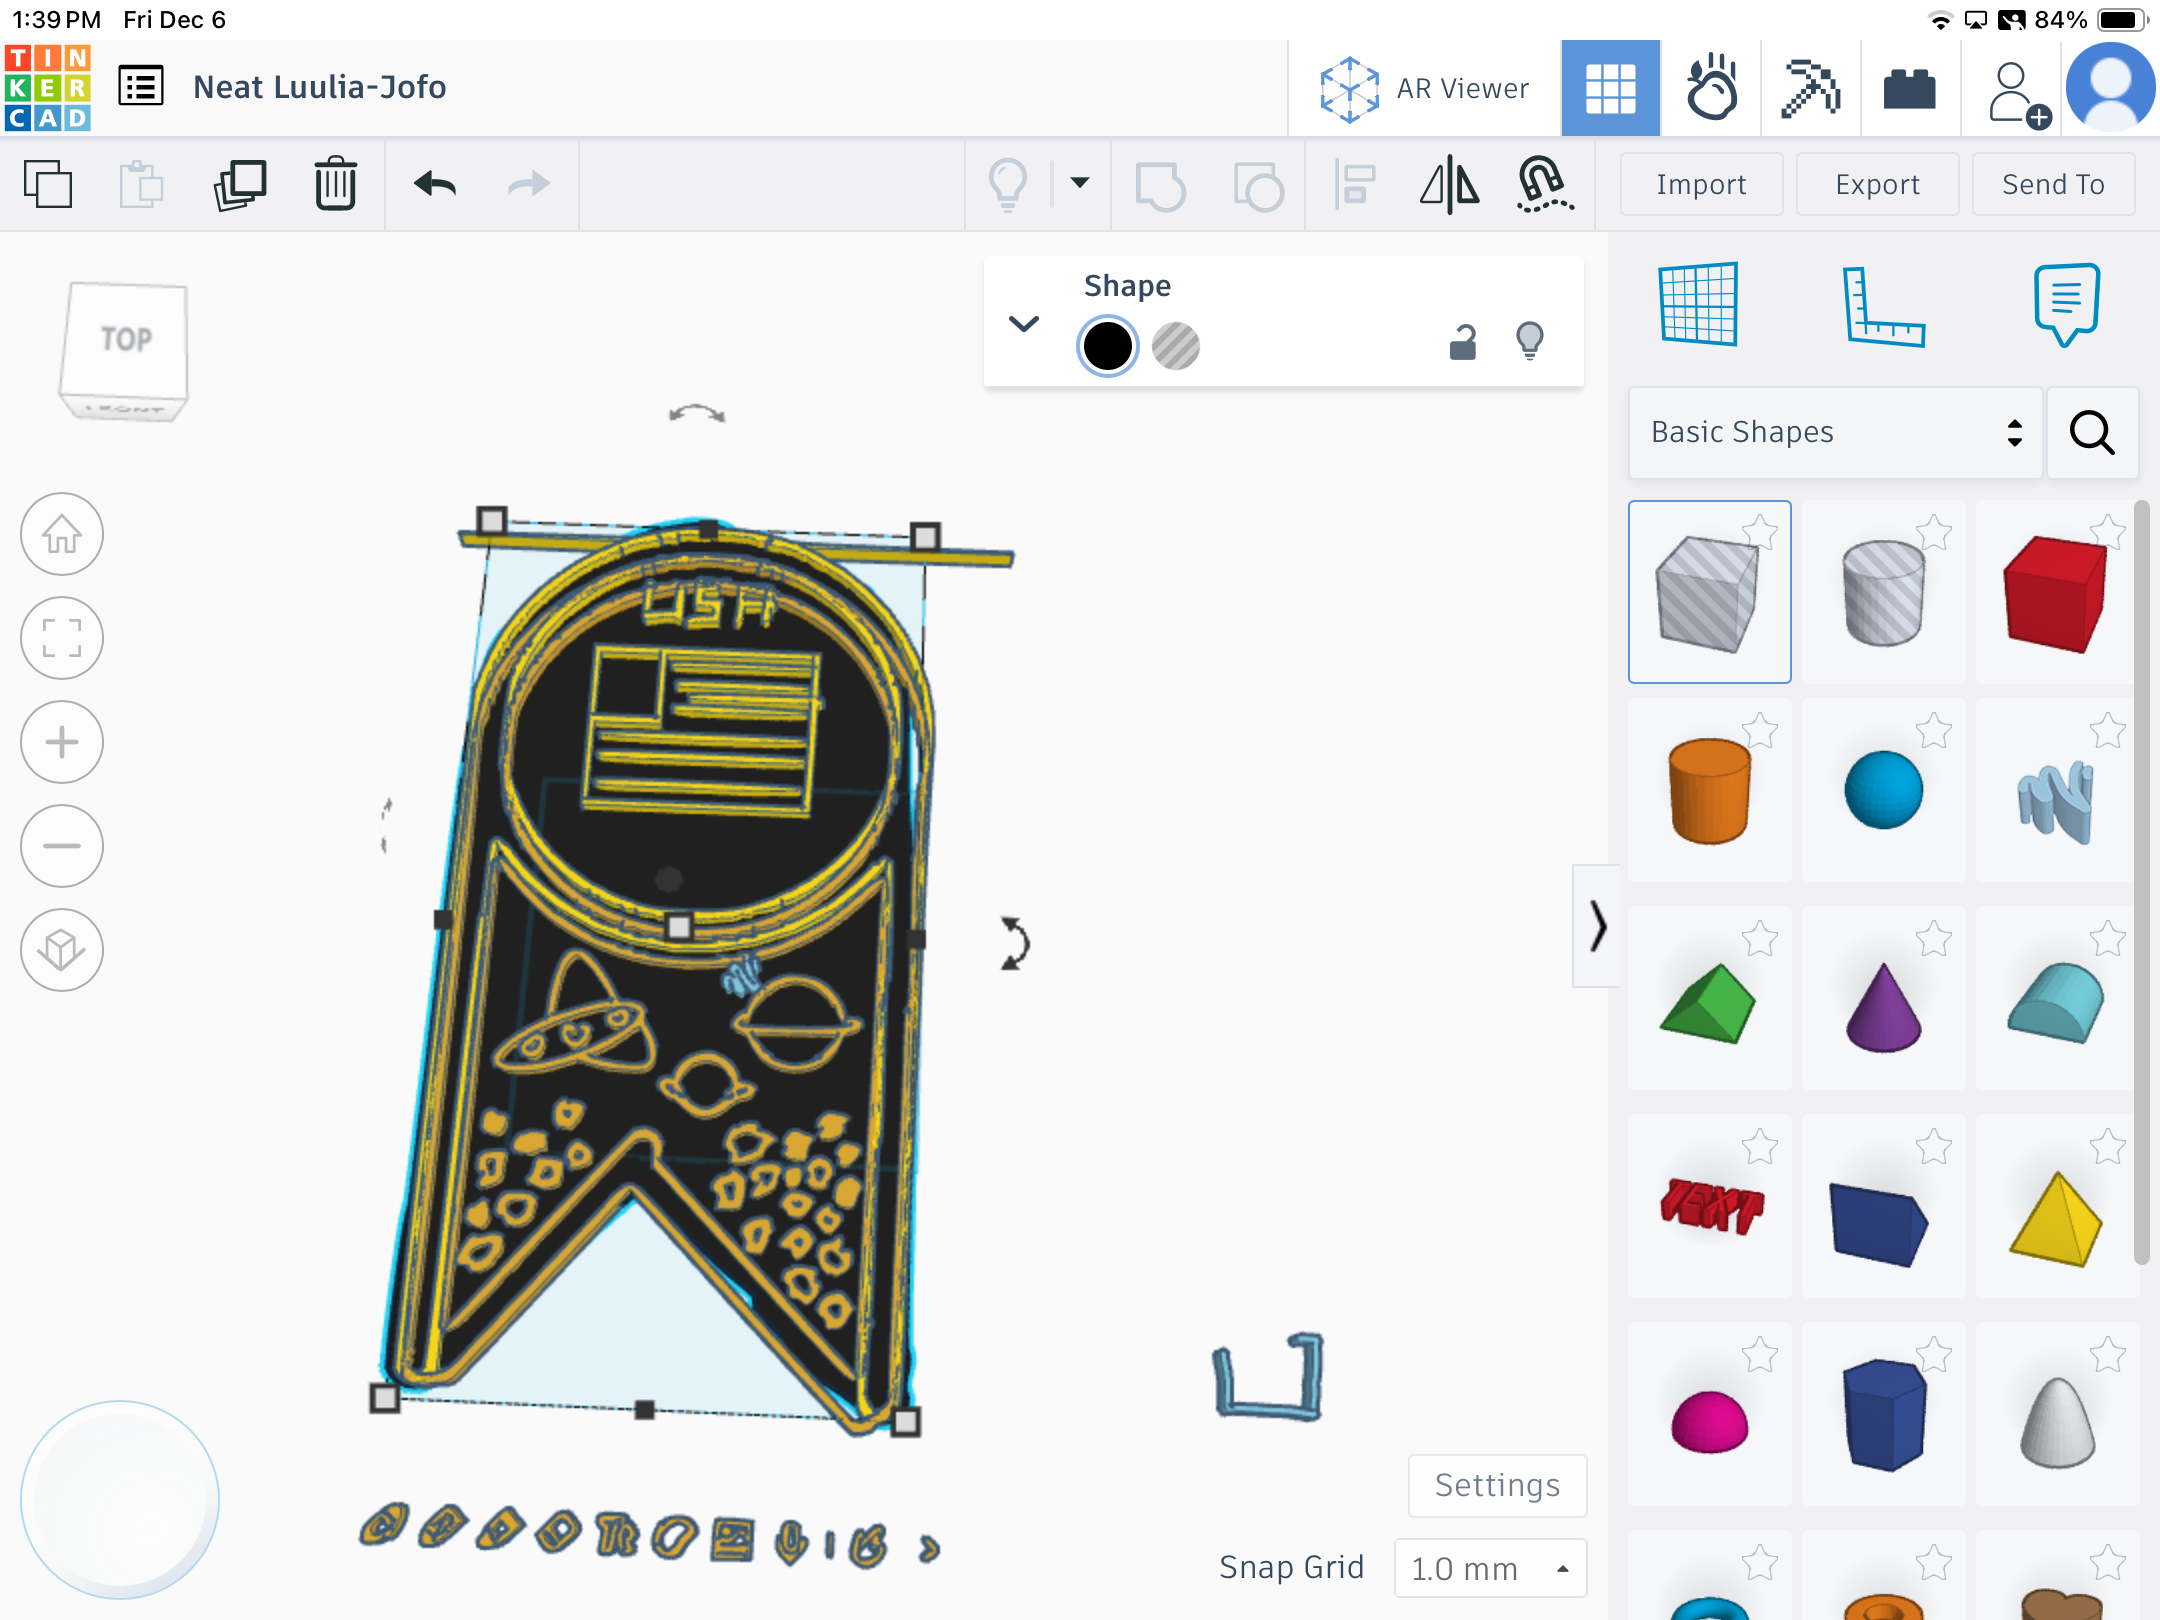Click the Import button
The width and height of the screenshot is (2160, 1620).
coord(1701,184)
